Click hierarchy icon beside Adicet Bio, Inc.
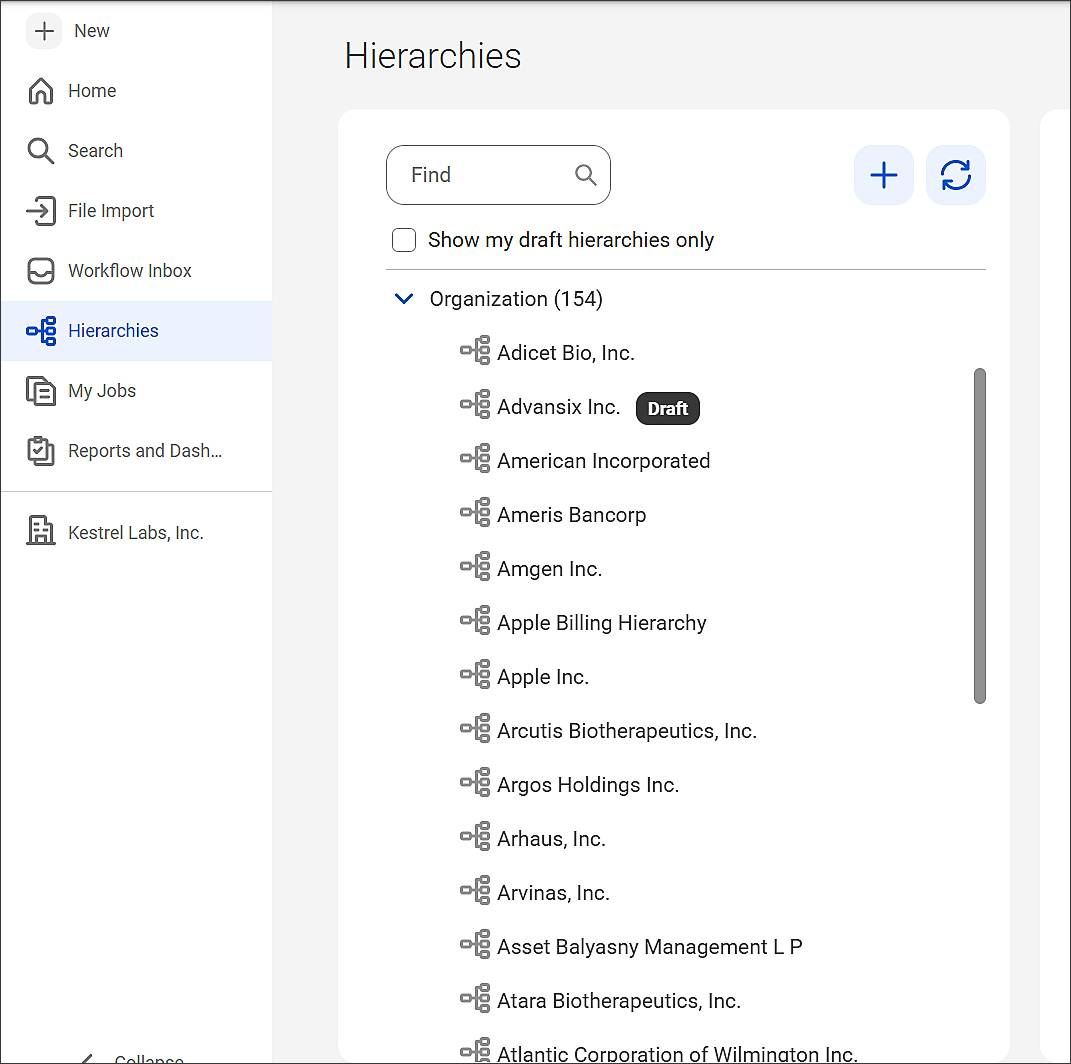The height and width of the screenshot is (1064, 1071). coord(475,350)
